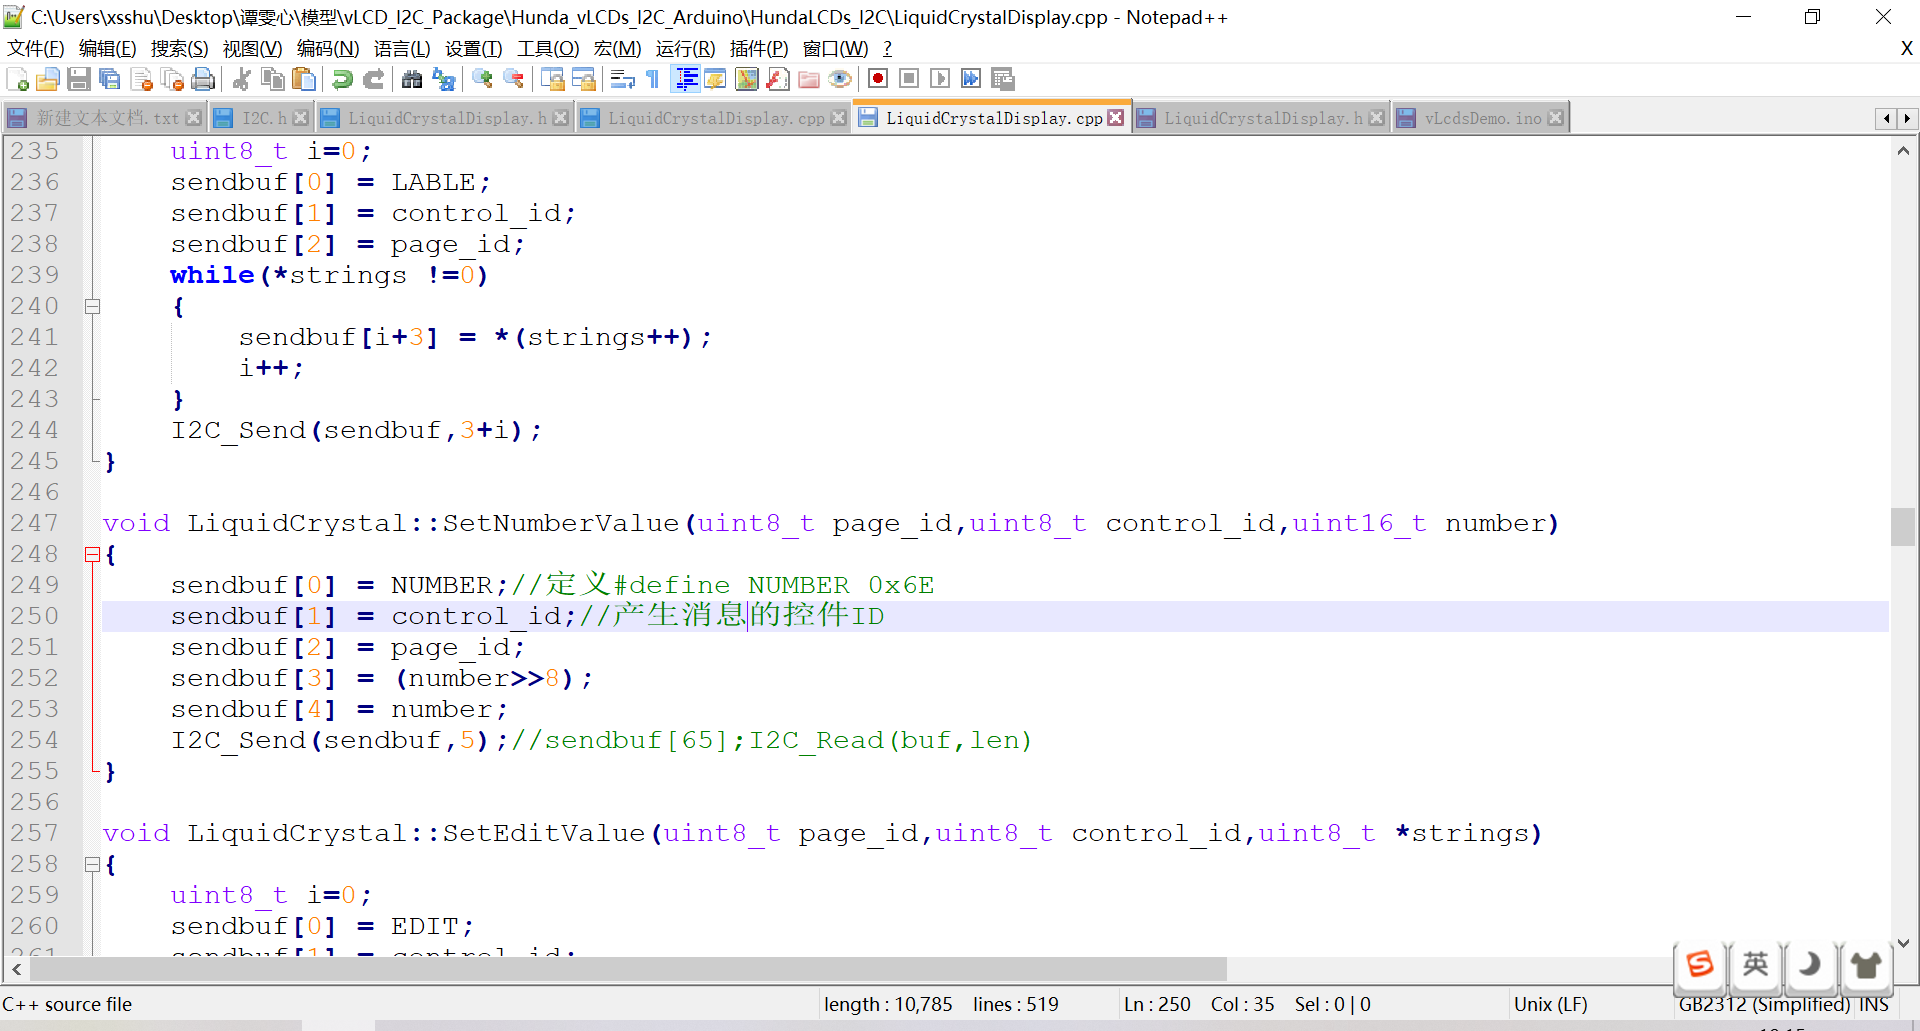Toggle synchronized horizontal scrolling
The image size is (1920, 1031).
[x=583, y=79]
